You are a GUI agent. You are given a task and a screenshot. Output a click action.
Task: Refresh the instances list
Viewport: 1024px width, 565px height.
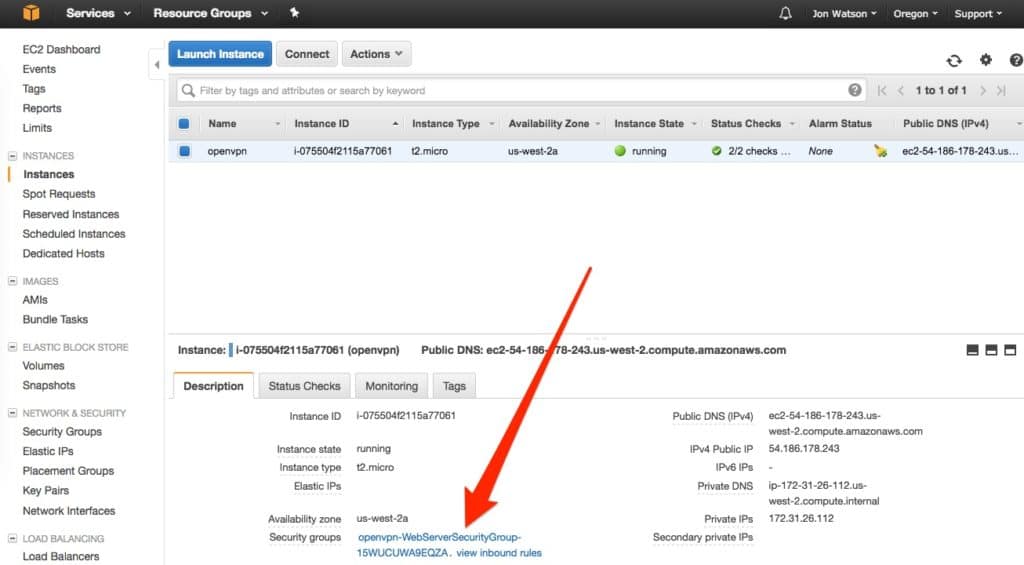click(x=954, y=60)
